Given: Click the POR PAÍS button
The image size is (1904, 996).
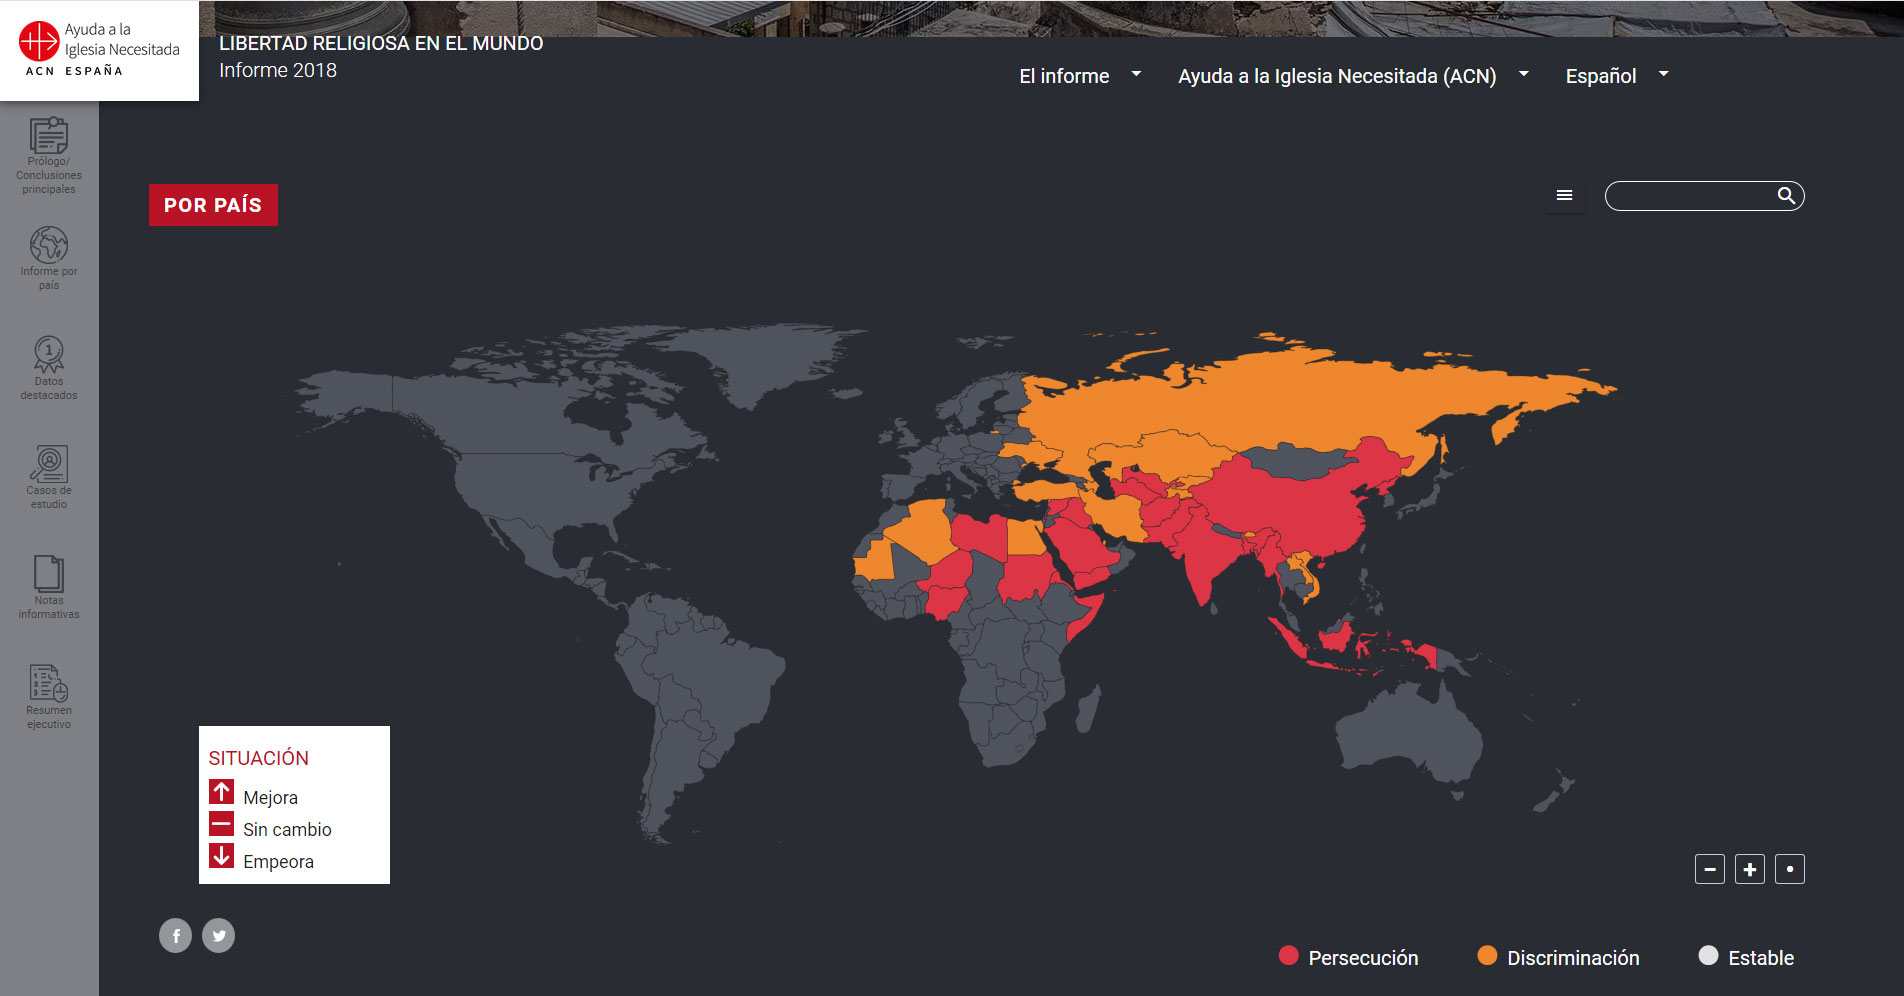Looking at the screenshot, I should [213, 205].
